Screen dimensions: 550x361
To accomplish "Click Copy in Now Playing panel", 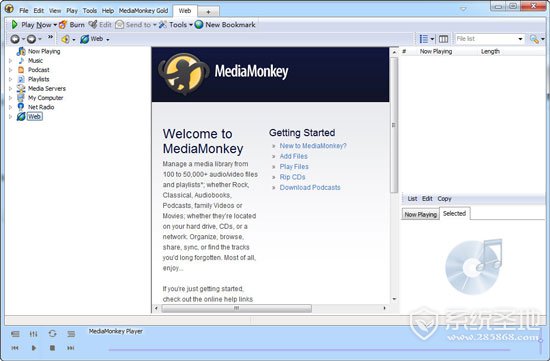I will pos(444,199).
